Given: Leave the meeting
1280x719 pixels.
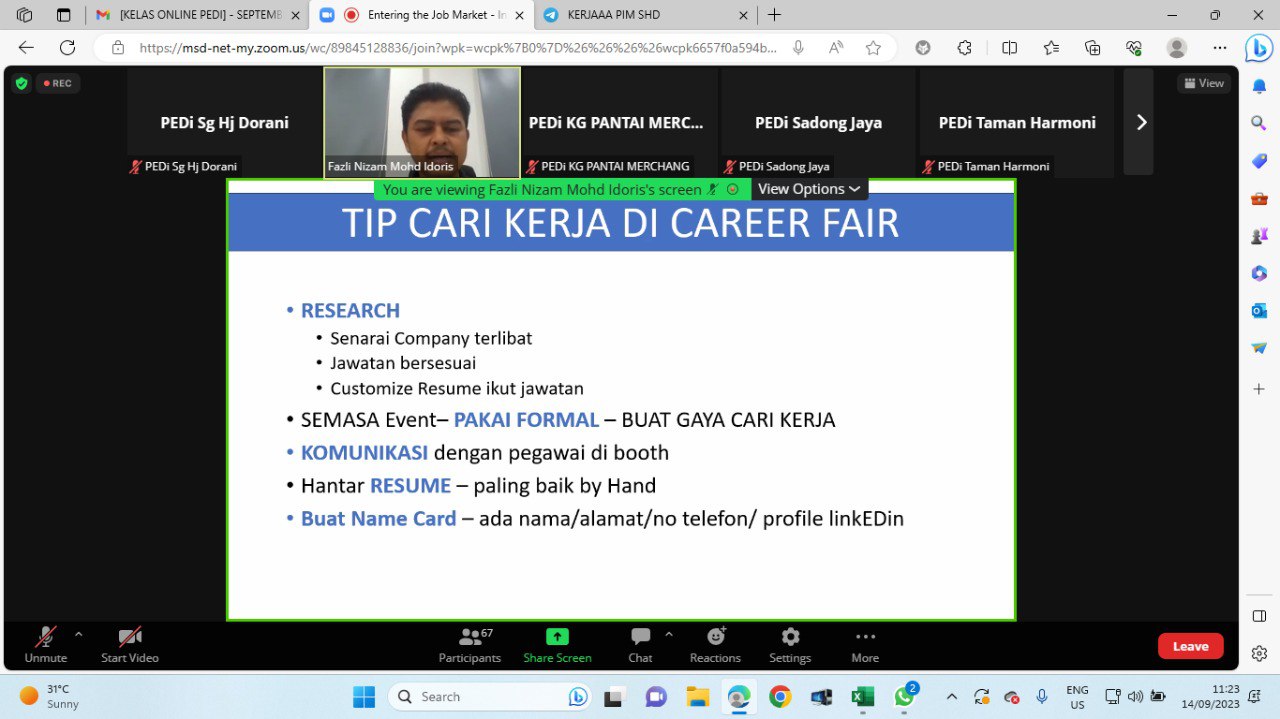Looking at the screenshot, I should click(1190, 646).
